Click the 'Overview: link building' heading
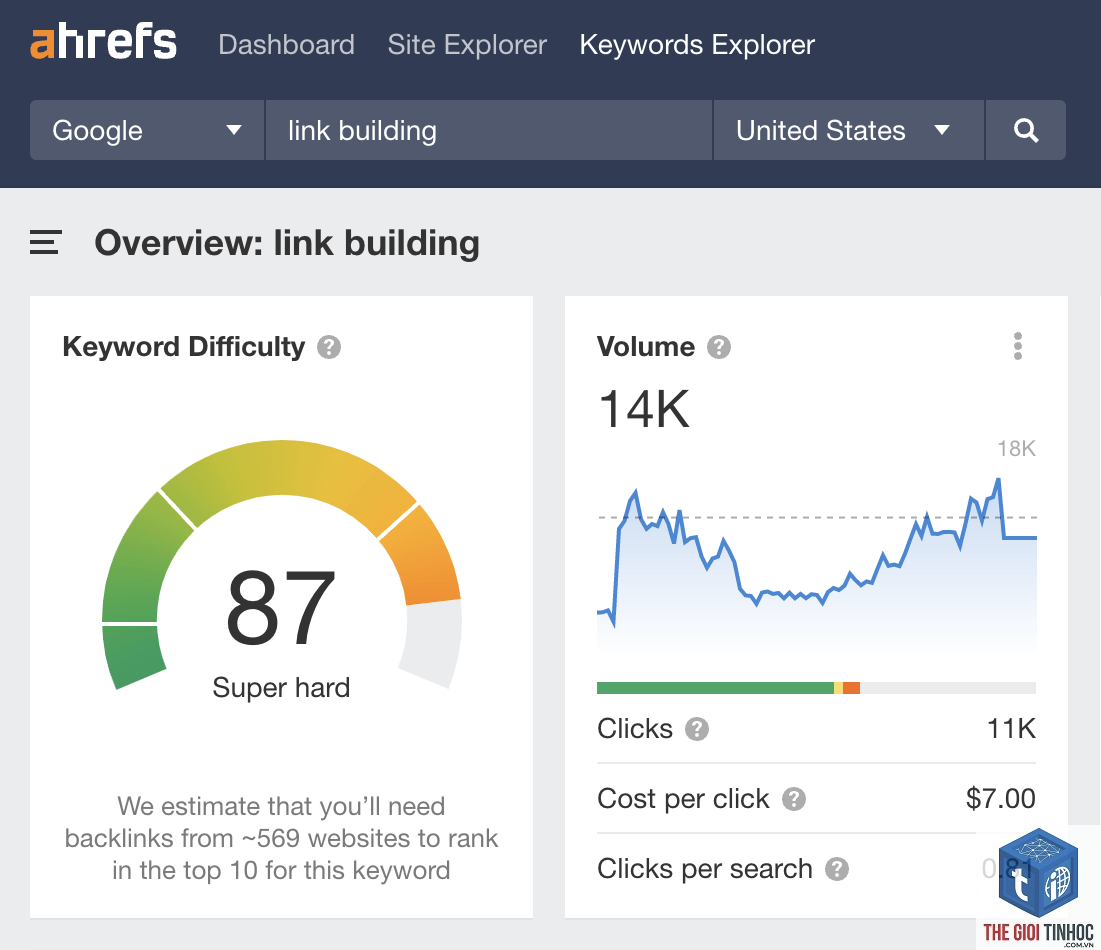Image resolution: width=1101 pixels, height=950 pixels. (x=287, y=243)
